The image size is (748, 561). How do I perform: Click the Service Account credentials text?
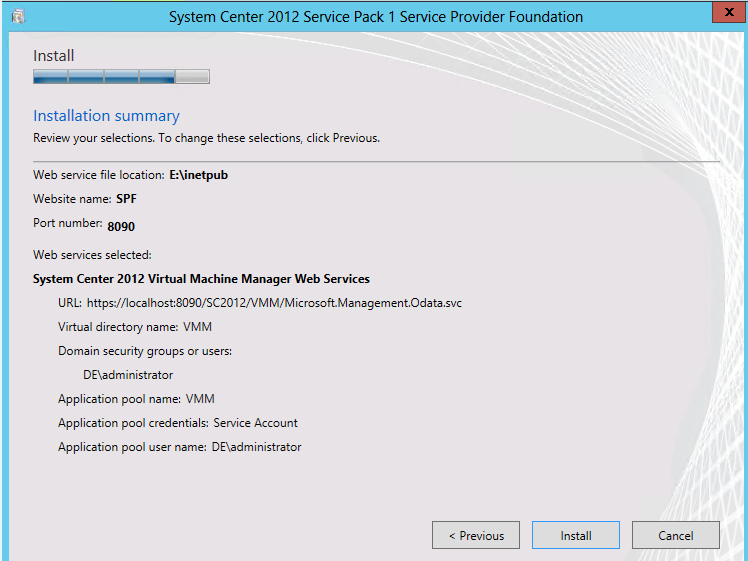[255, 423]
